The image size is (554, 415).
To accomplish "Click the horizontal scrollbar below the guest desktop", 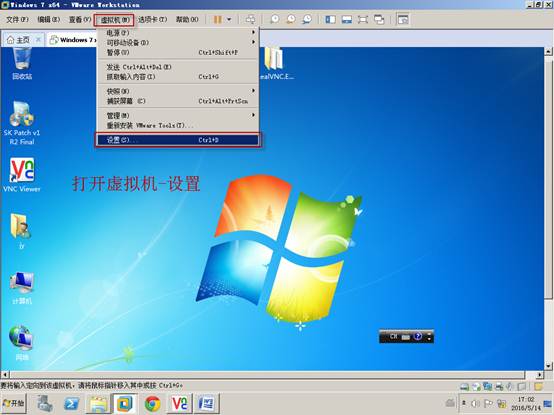I will [x=272, y=374].
